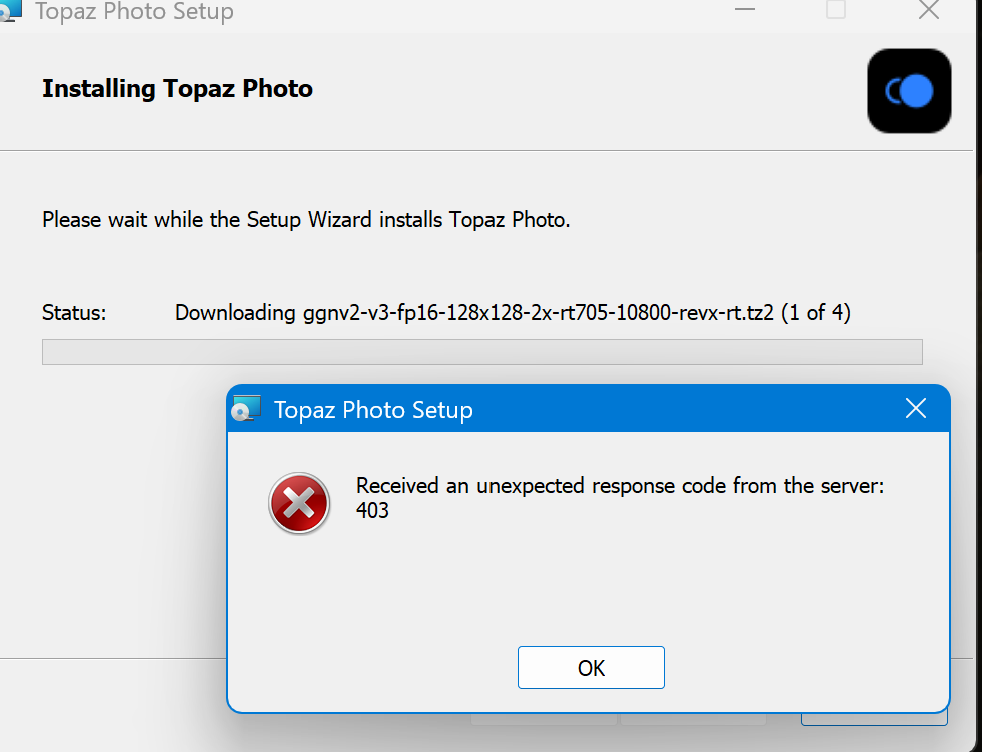Click the main window title "Topaz Photo Setup"
The height and width of the screenshot is (752, 982).
134,12
